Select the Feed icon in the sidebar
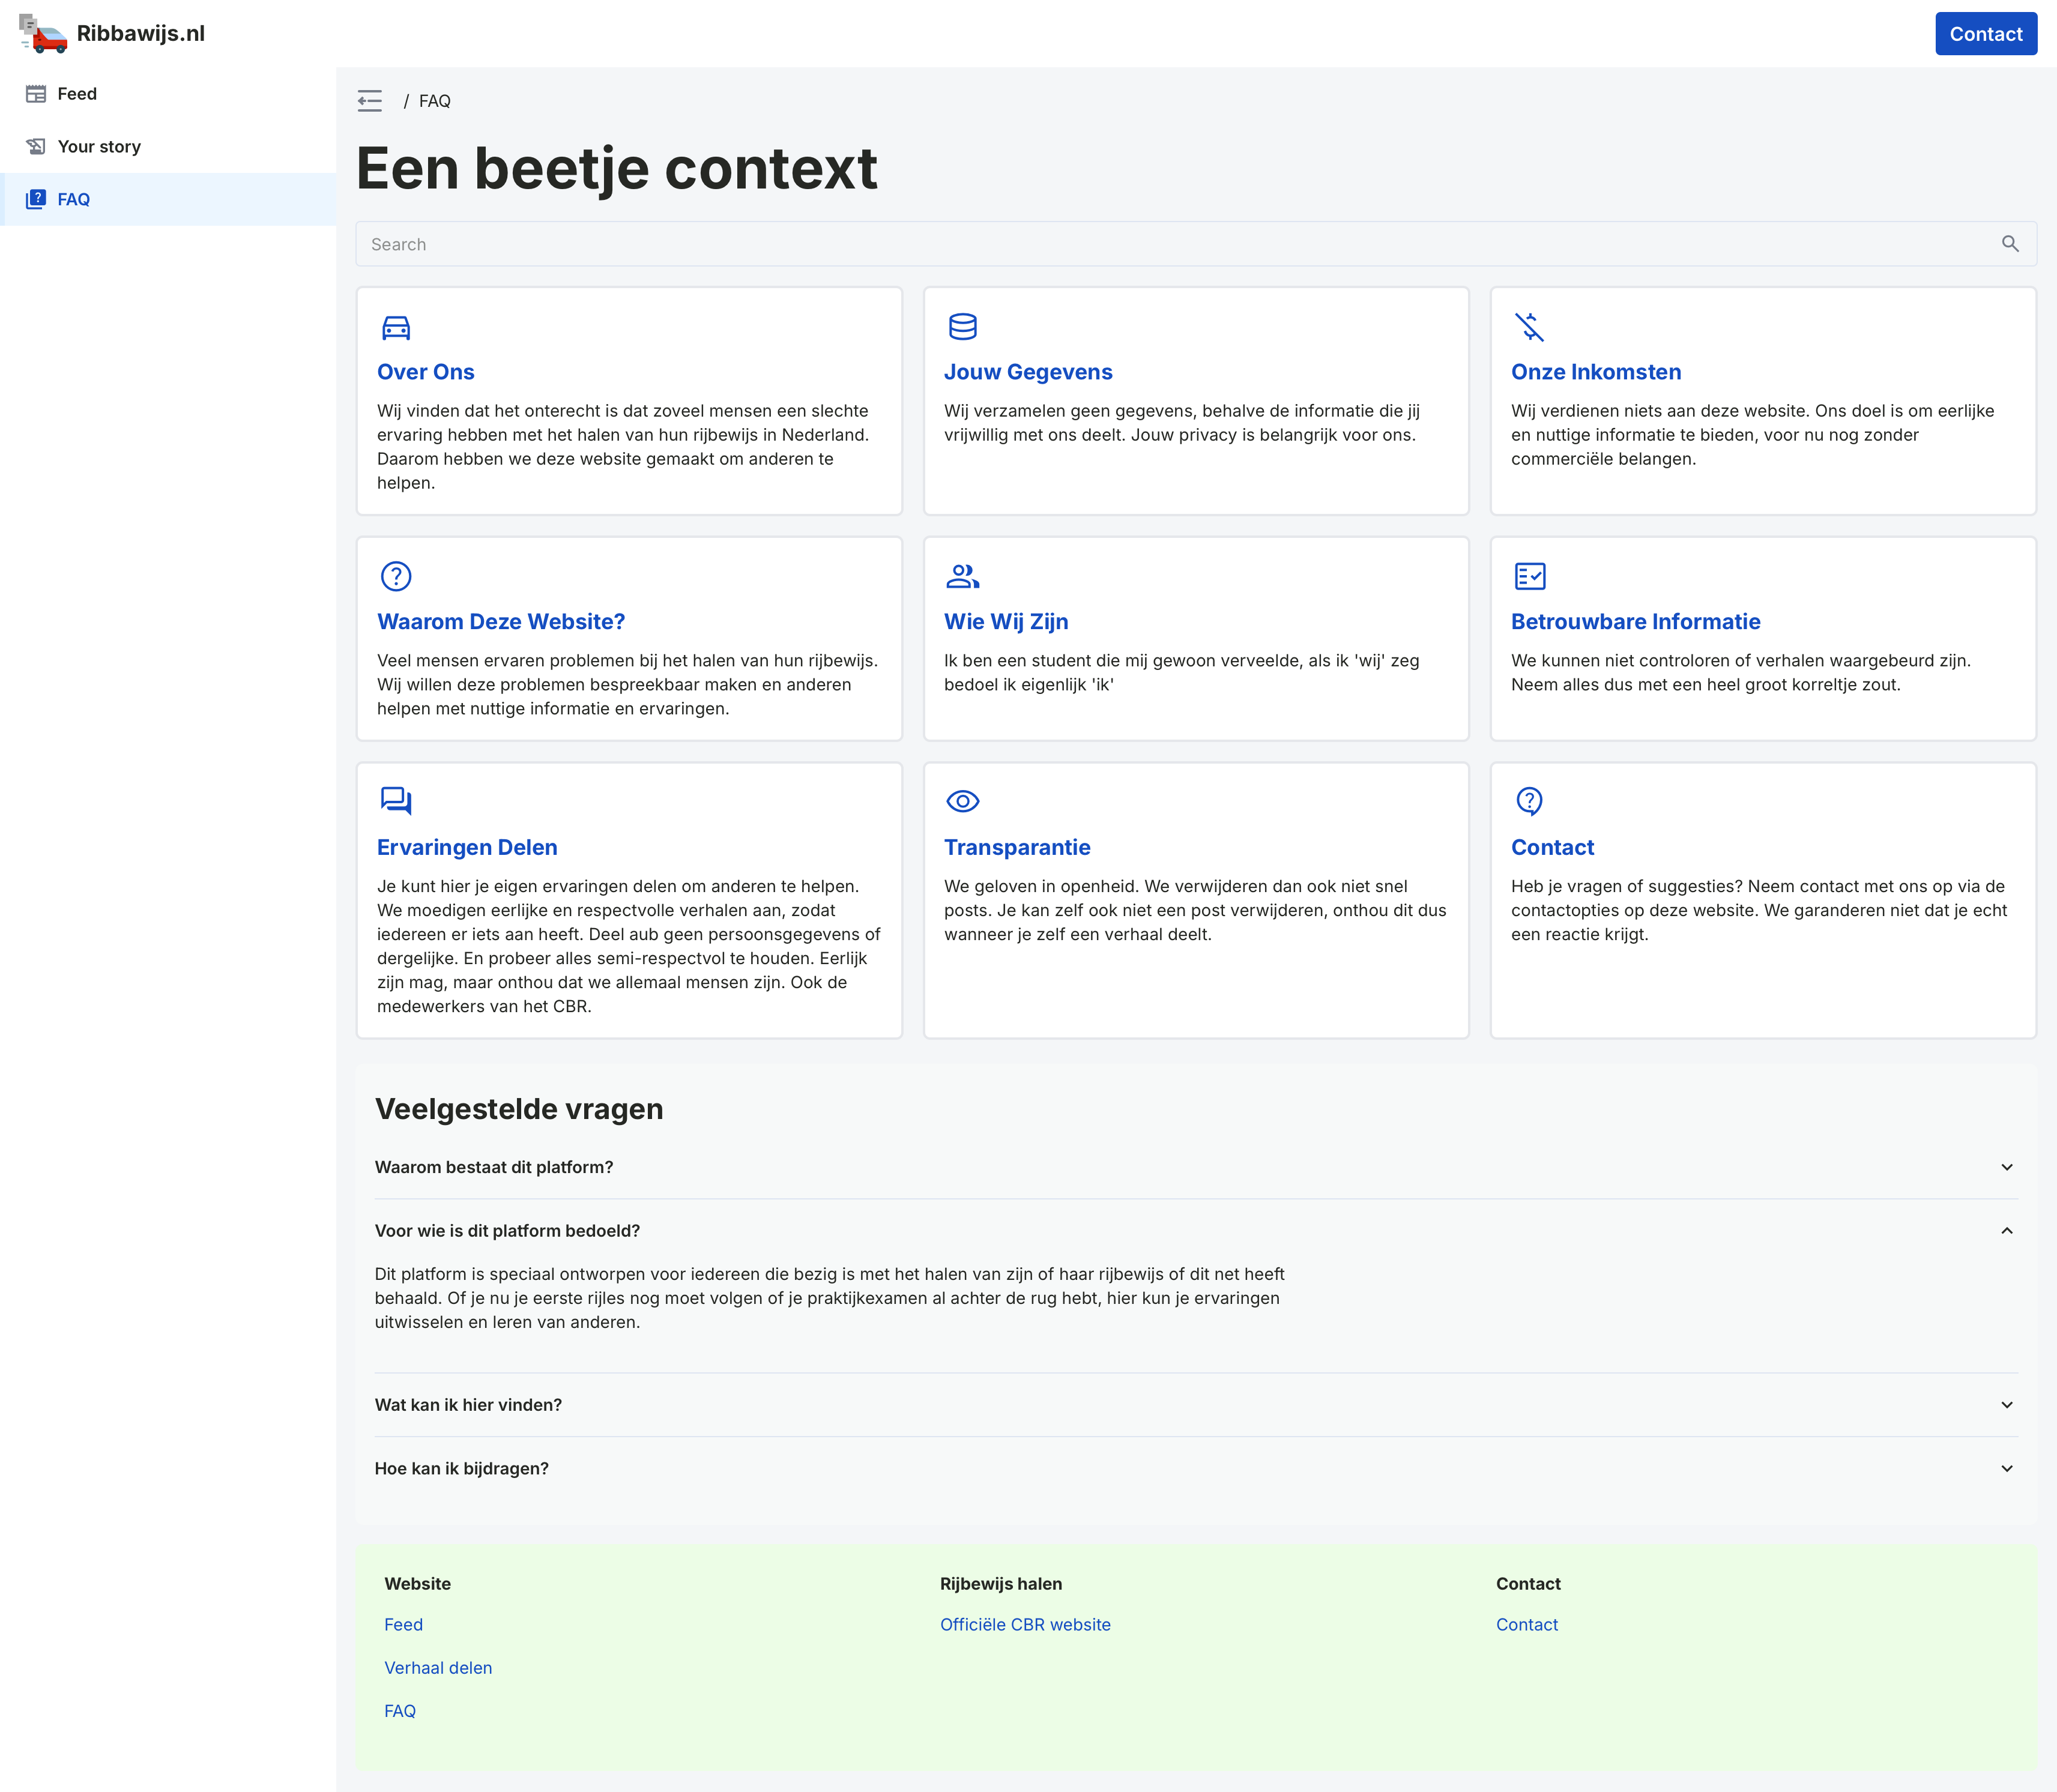 click(36, 93)
